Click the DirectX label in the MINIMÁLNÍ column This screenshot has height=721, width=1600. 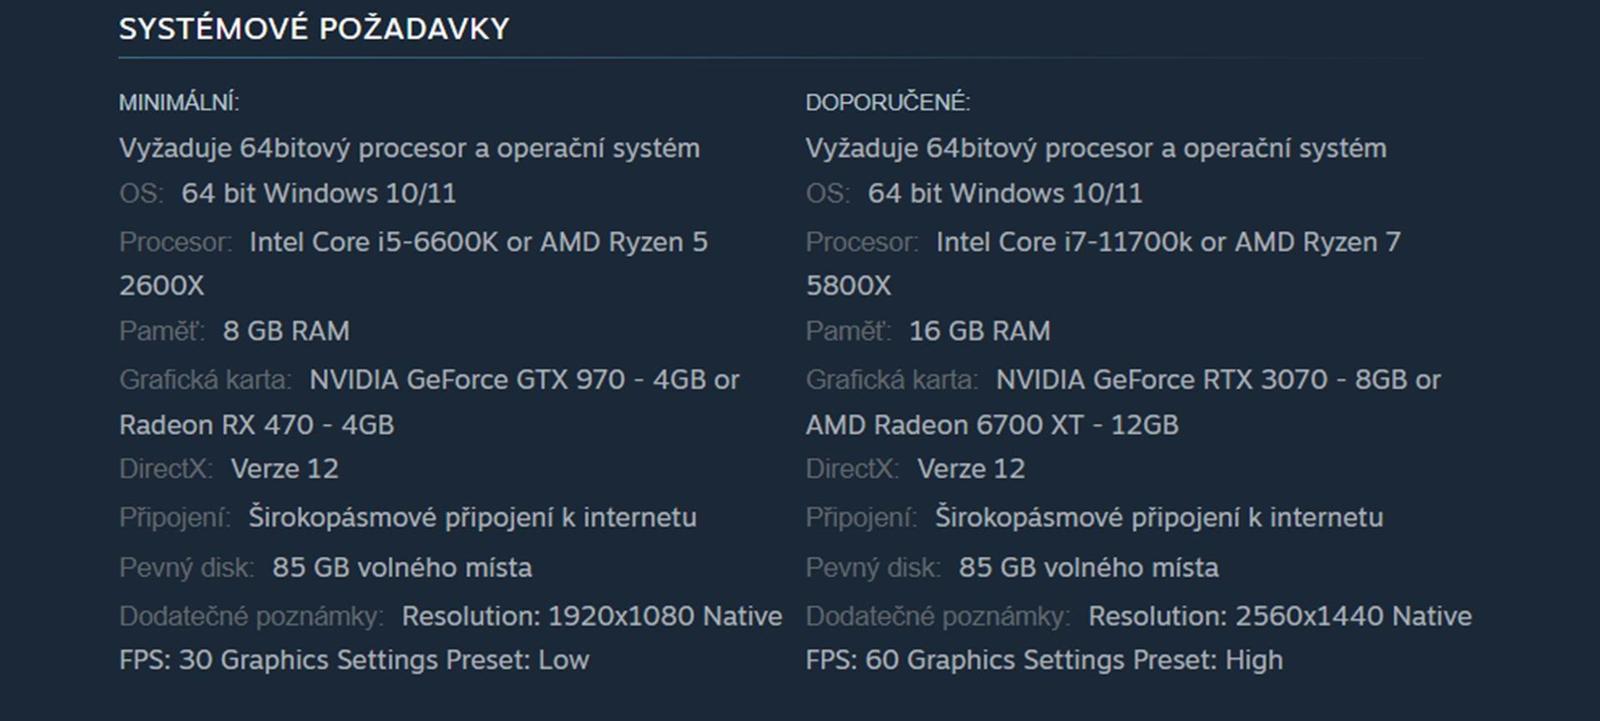pyautogui.click(x=166, y=469)
